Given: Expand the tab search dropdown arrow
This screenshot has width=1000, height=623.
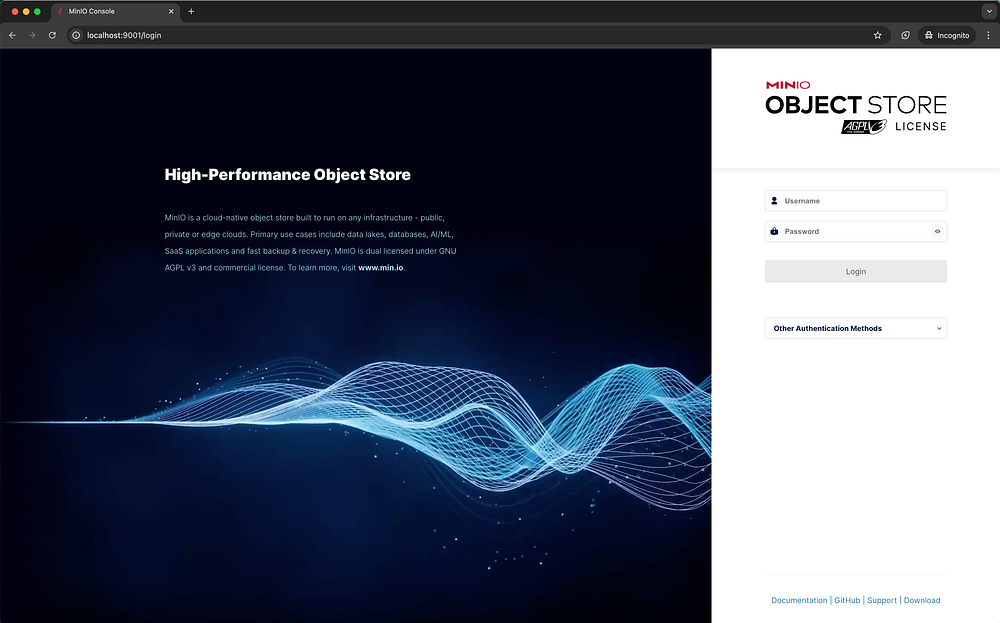Looking at the screenshot, I should (x=989, y=11).
